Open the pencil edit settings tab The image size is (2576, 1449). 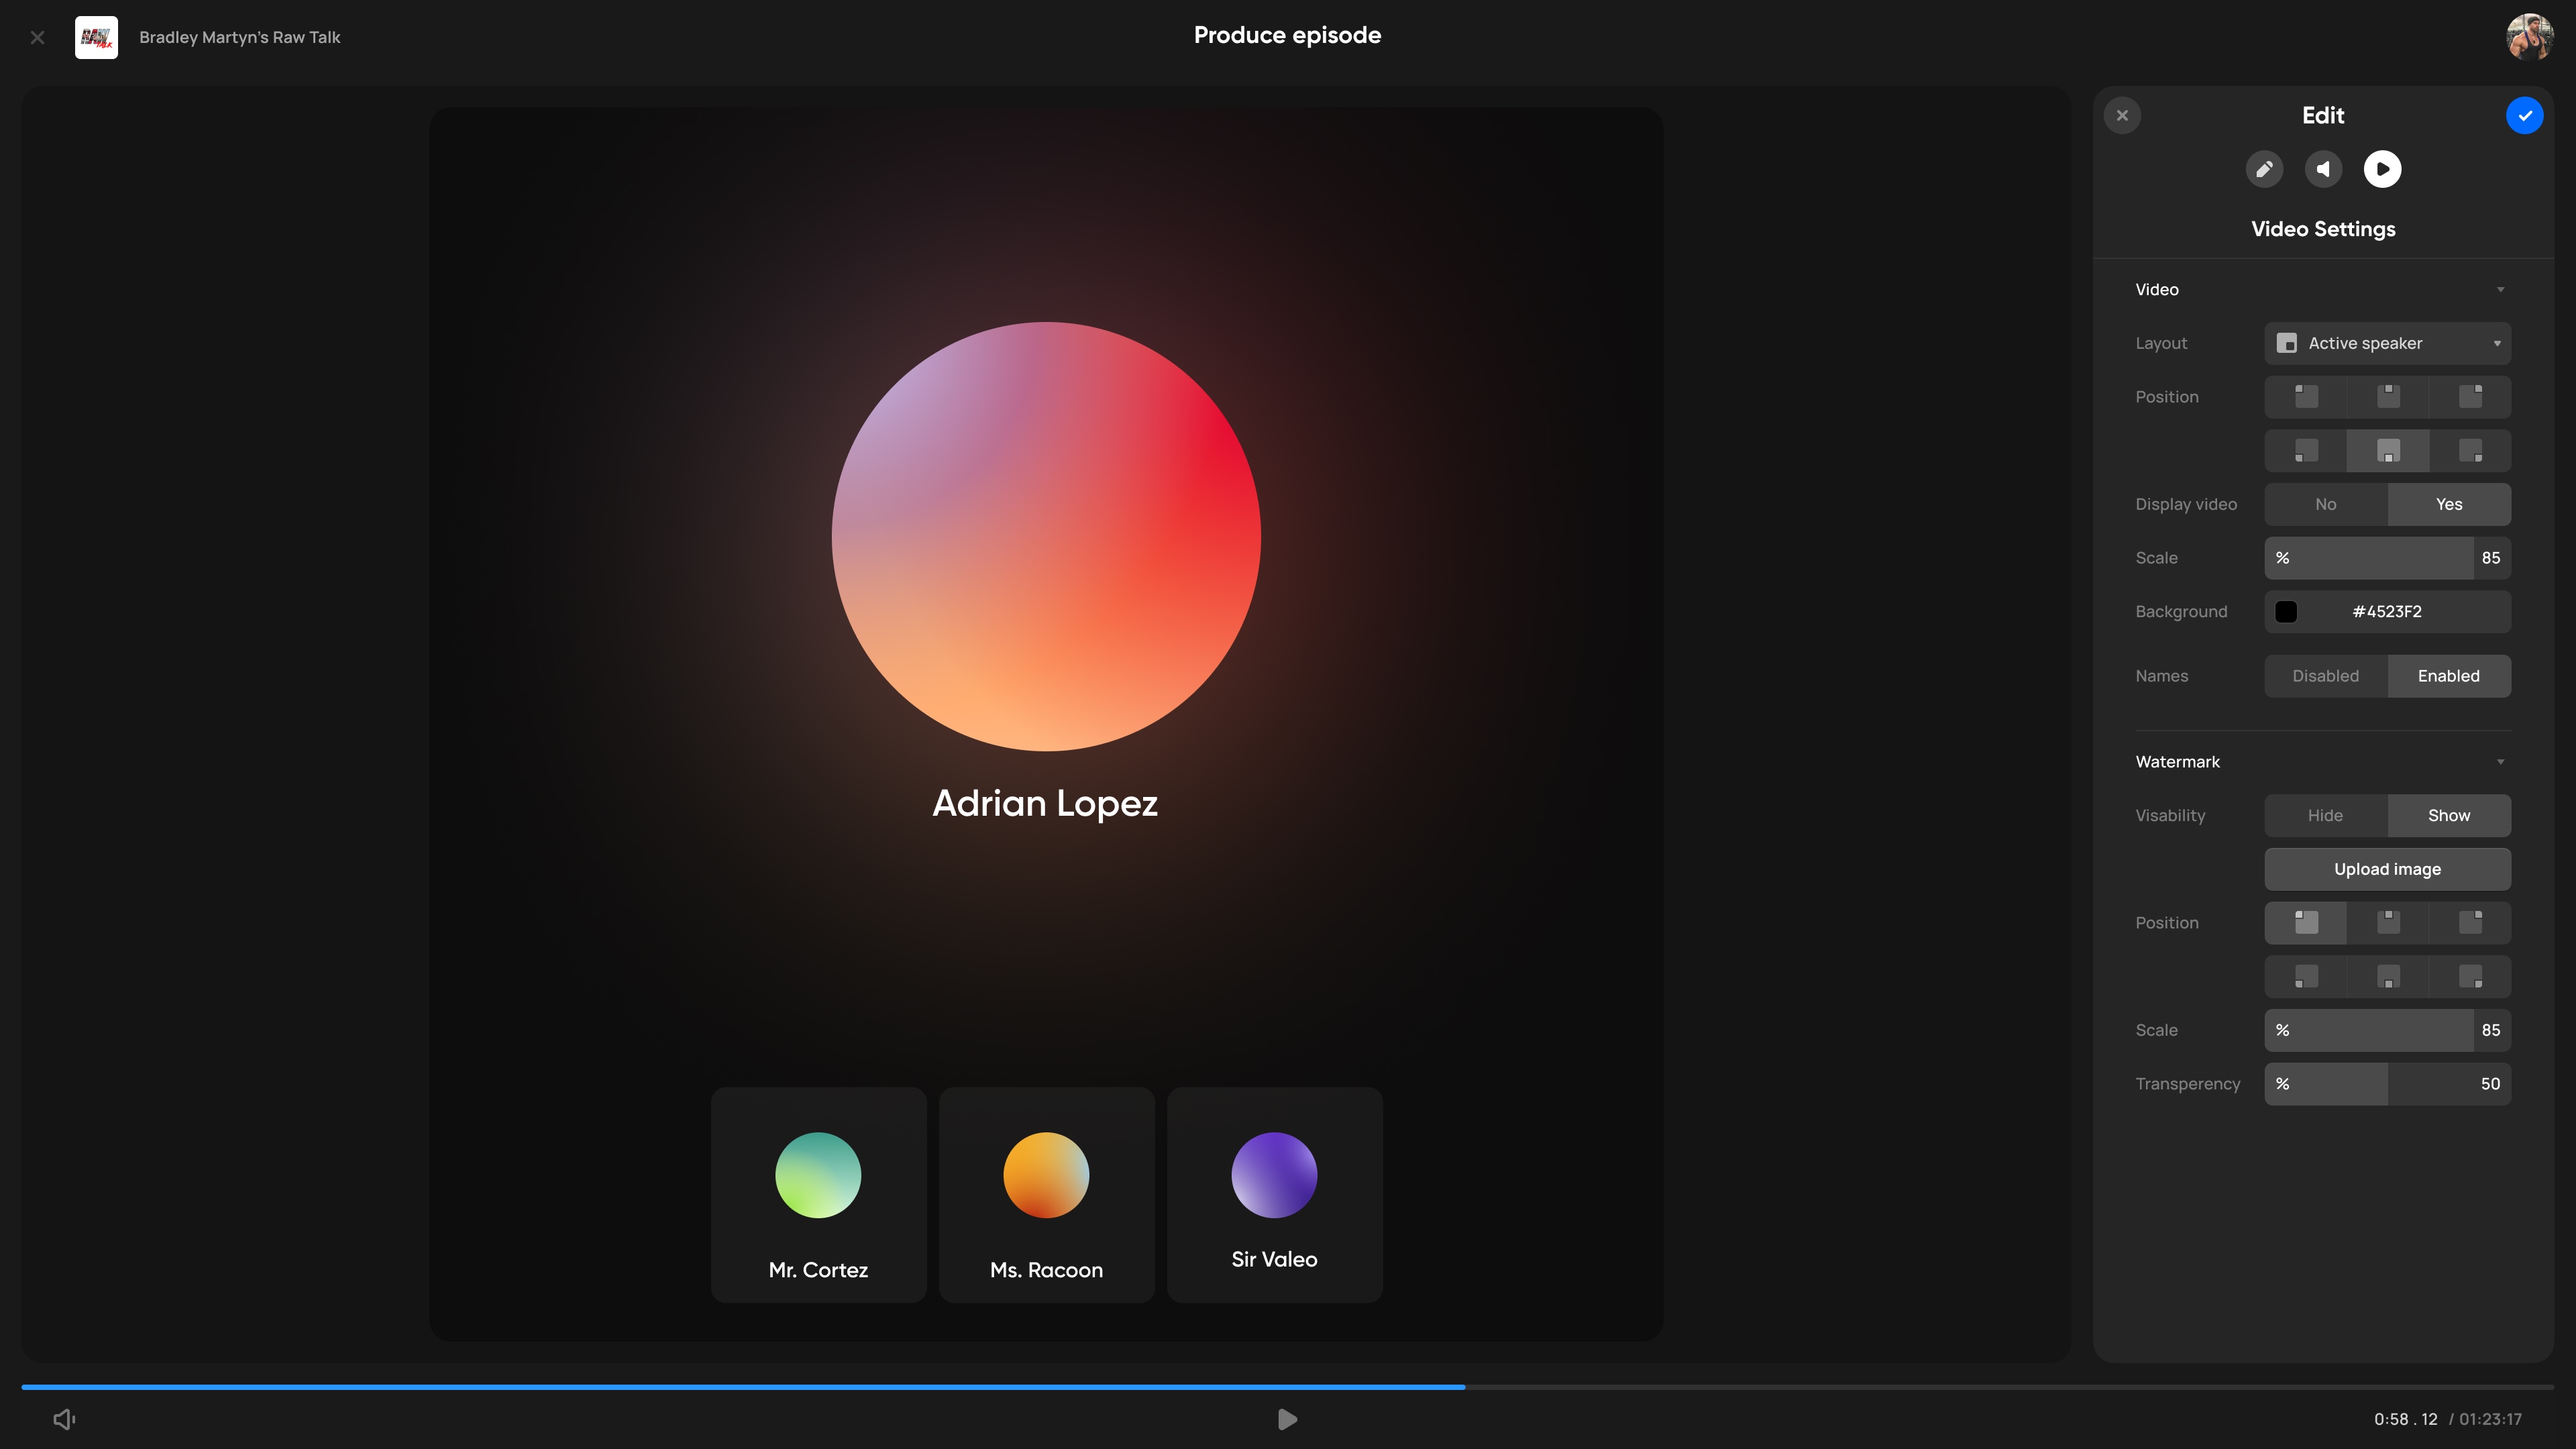point(2264,169)
